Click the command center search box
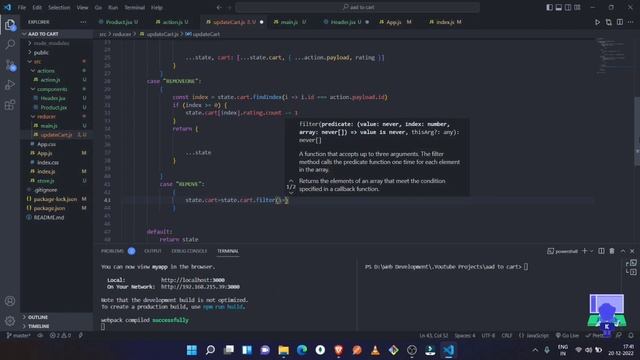Screen dimensions: 640x360 [358, 7]
